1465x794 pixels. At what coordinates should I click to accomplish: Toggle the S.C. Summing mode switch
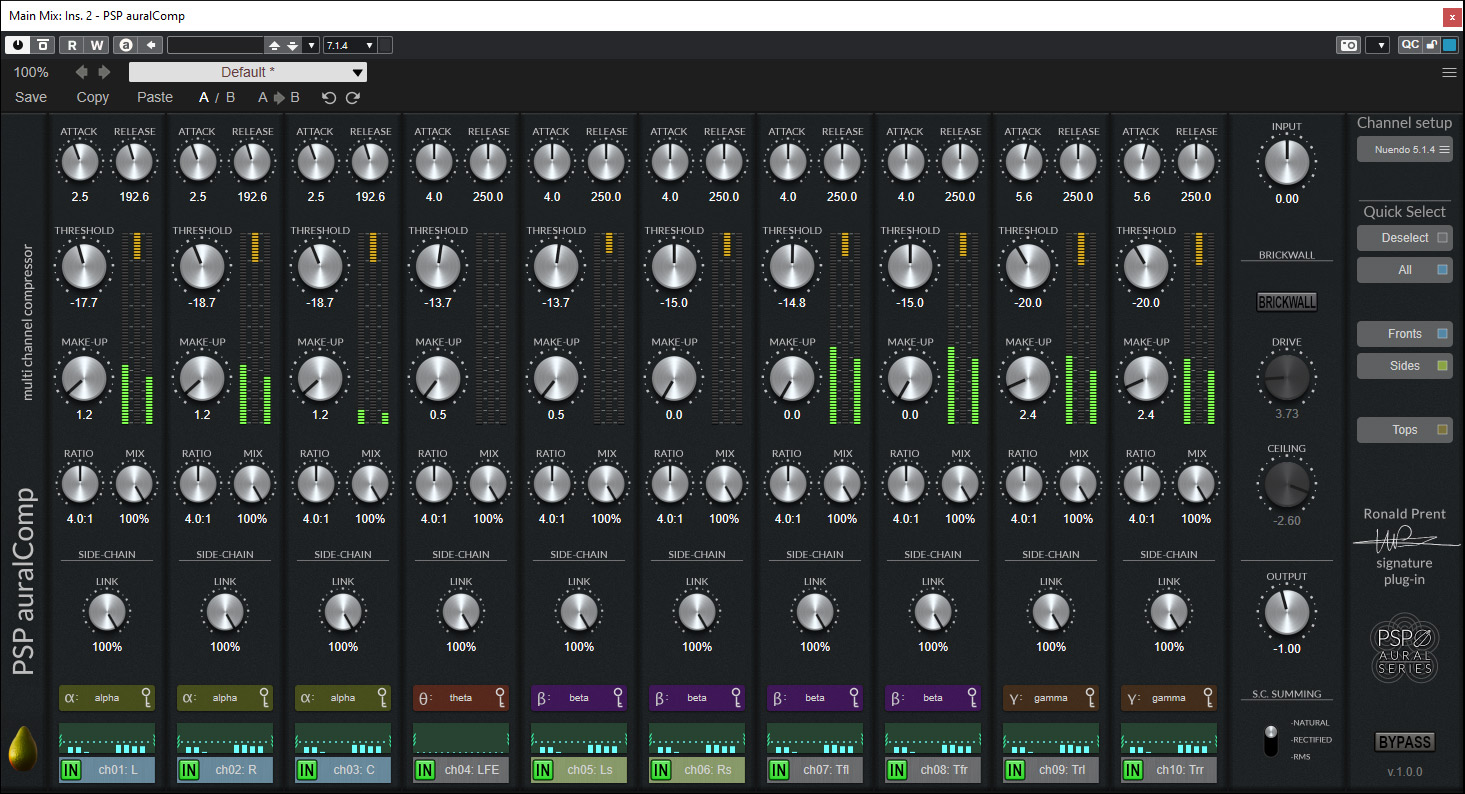click(x=1272, y=741)
